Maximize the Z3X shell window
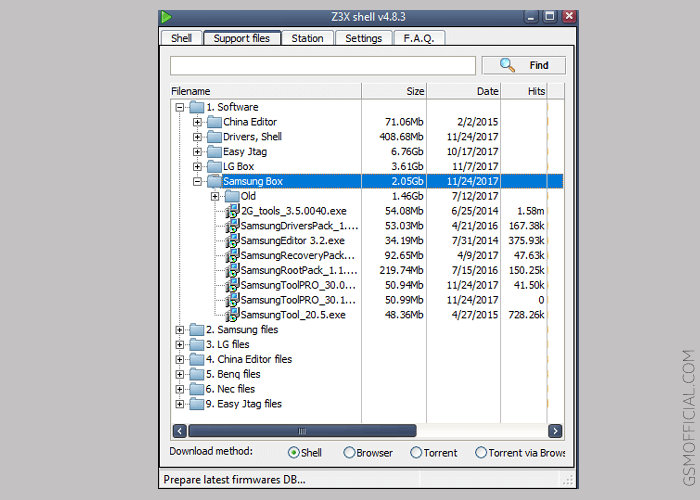The width and height of the screenshot is (700, 500). coord(550,17)
